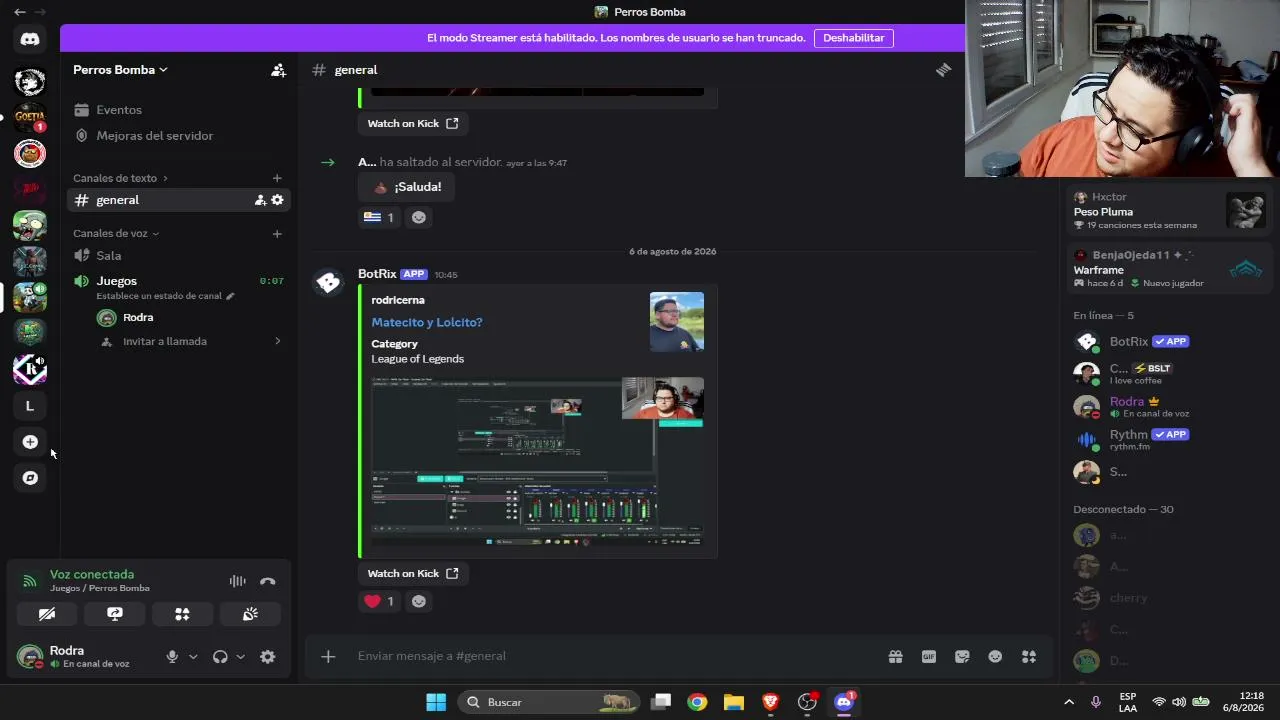Open noise suppression settings icon
Screen dimensions: 1280x720
click(237, 581)
